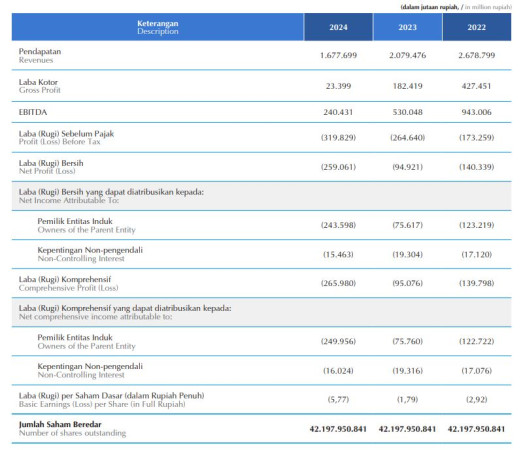The height and width of the screenshot is (450, 523).
Task: Click the 2022 column header
Action: pyautogui.click(x=477, y=27)
